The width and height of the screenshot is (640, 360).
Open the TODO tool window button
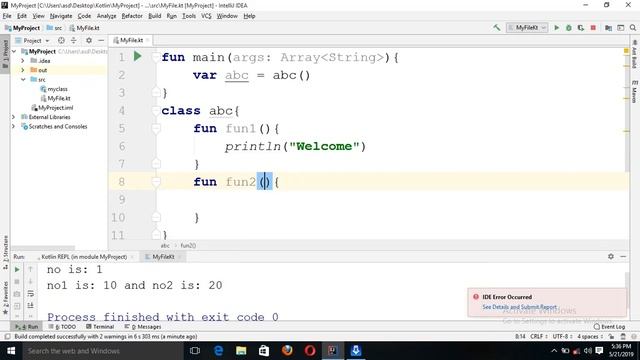(x=62, y=327)
